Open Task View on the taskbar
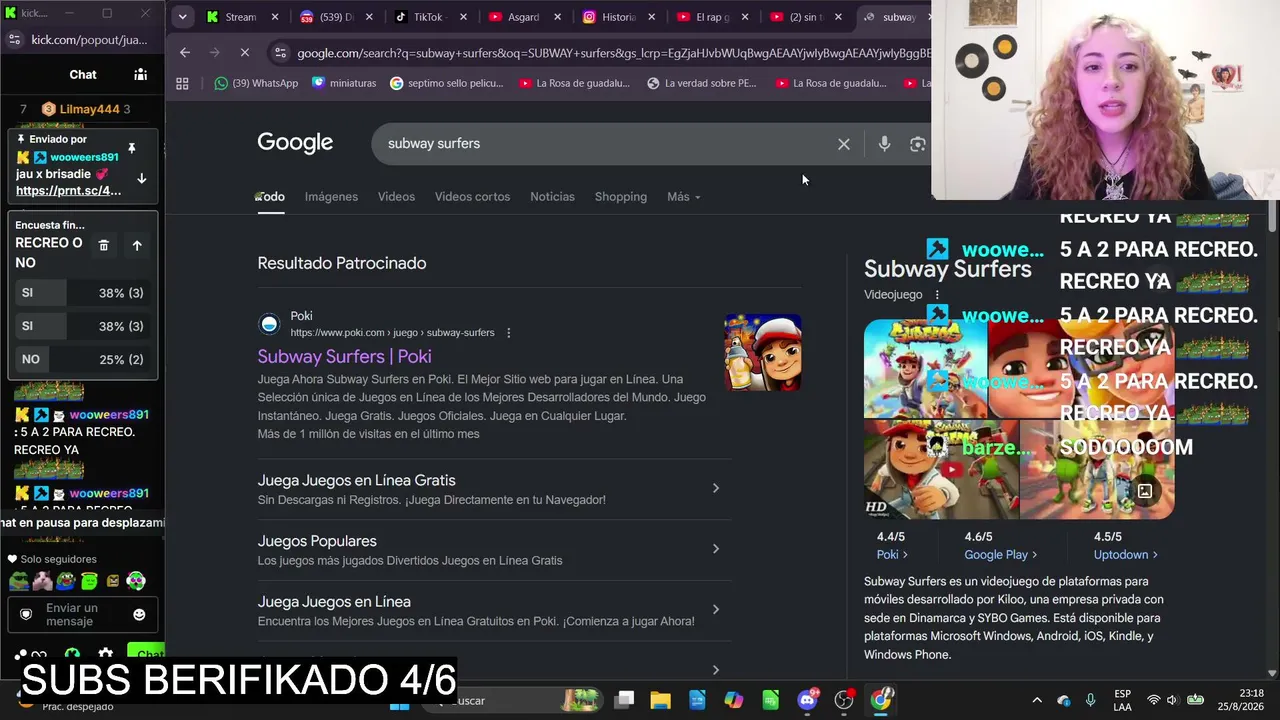Viewport: 1280px width, 720px height. pyautogui.click(x=624, y=700)
